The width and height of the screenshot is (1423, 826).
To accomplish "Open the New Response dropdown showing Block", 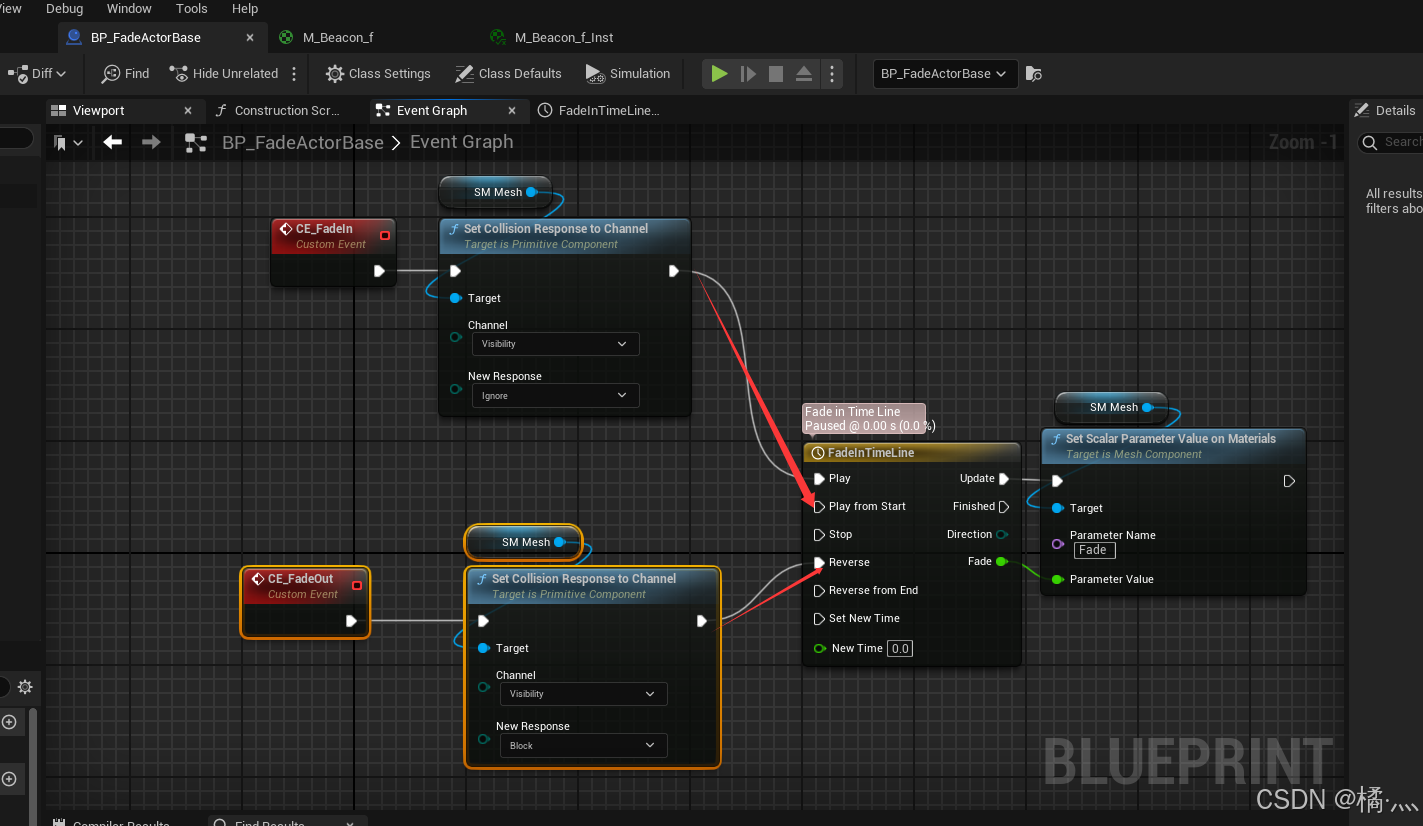I will 583,746.
